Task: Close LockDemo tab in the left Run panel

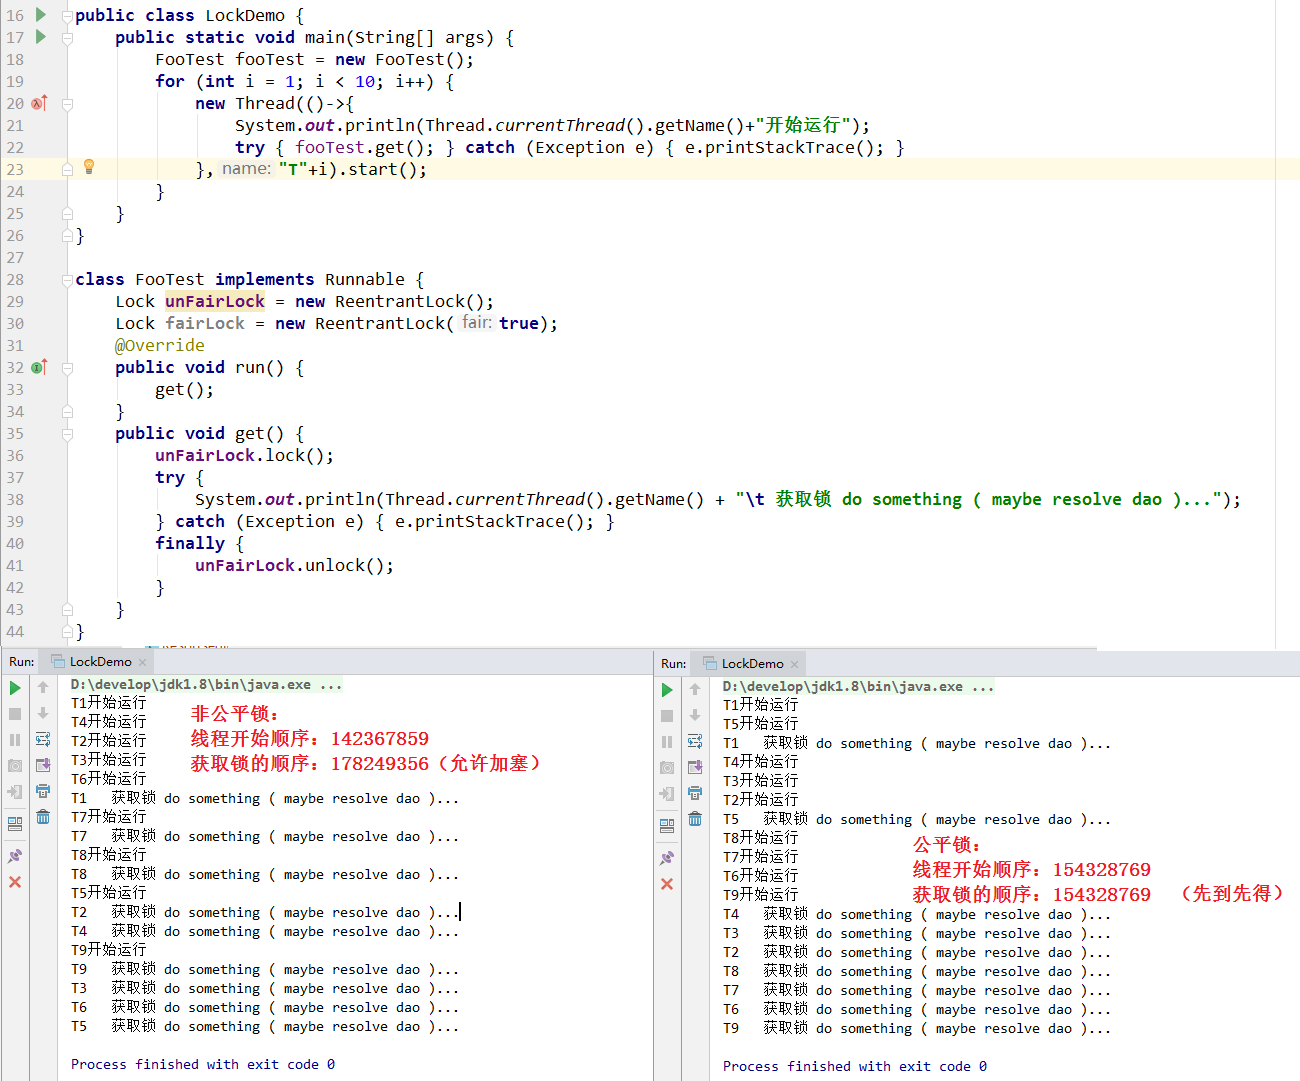Action: point(142,662)
